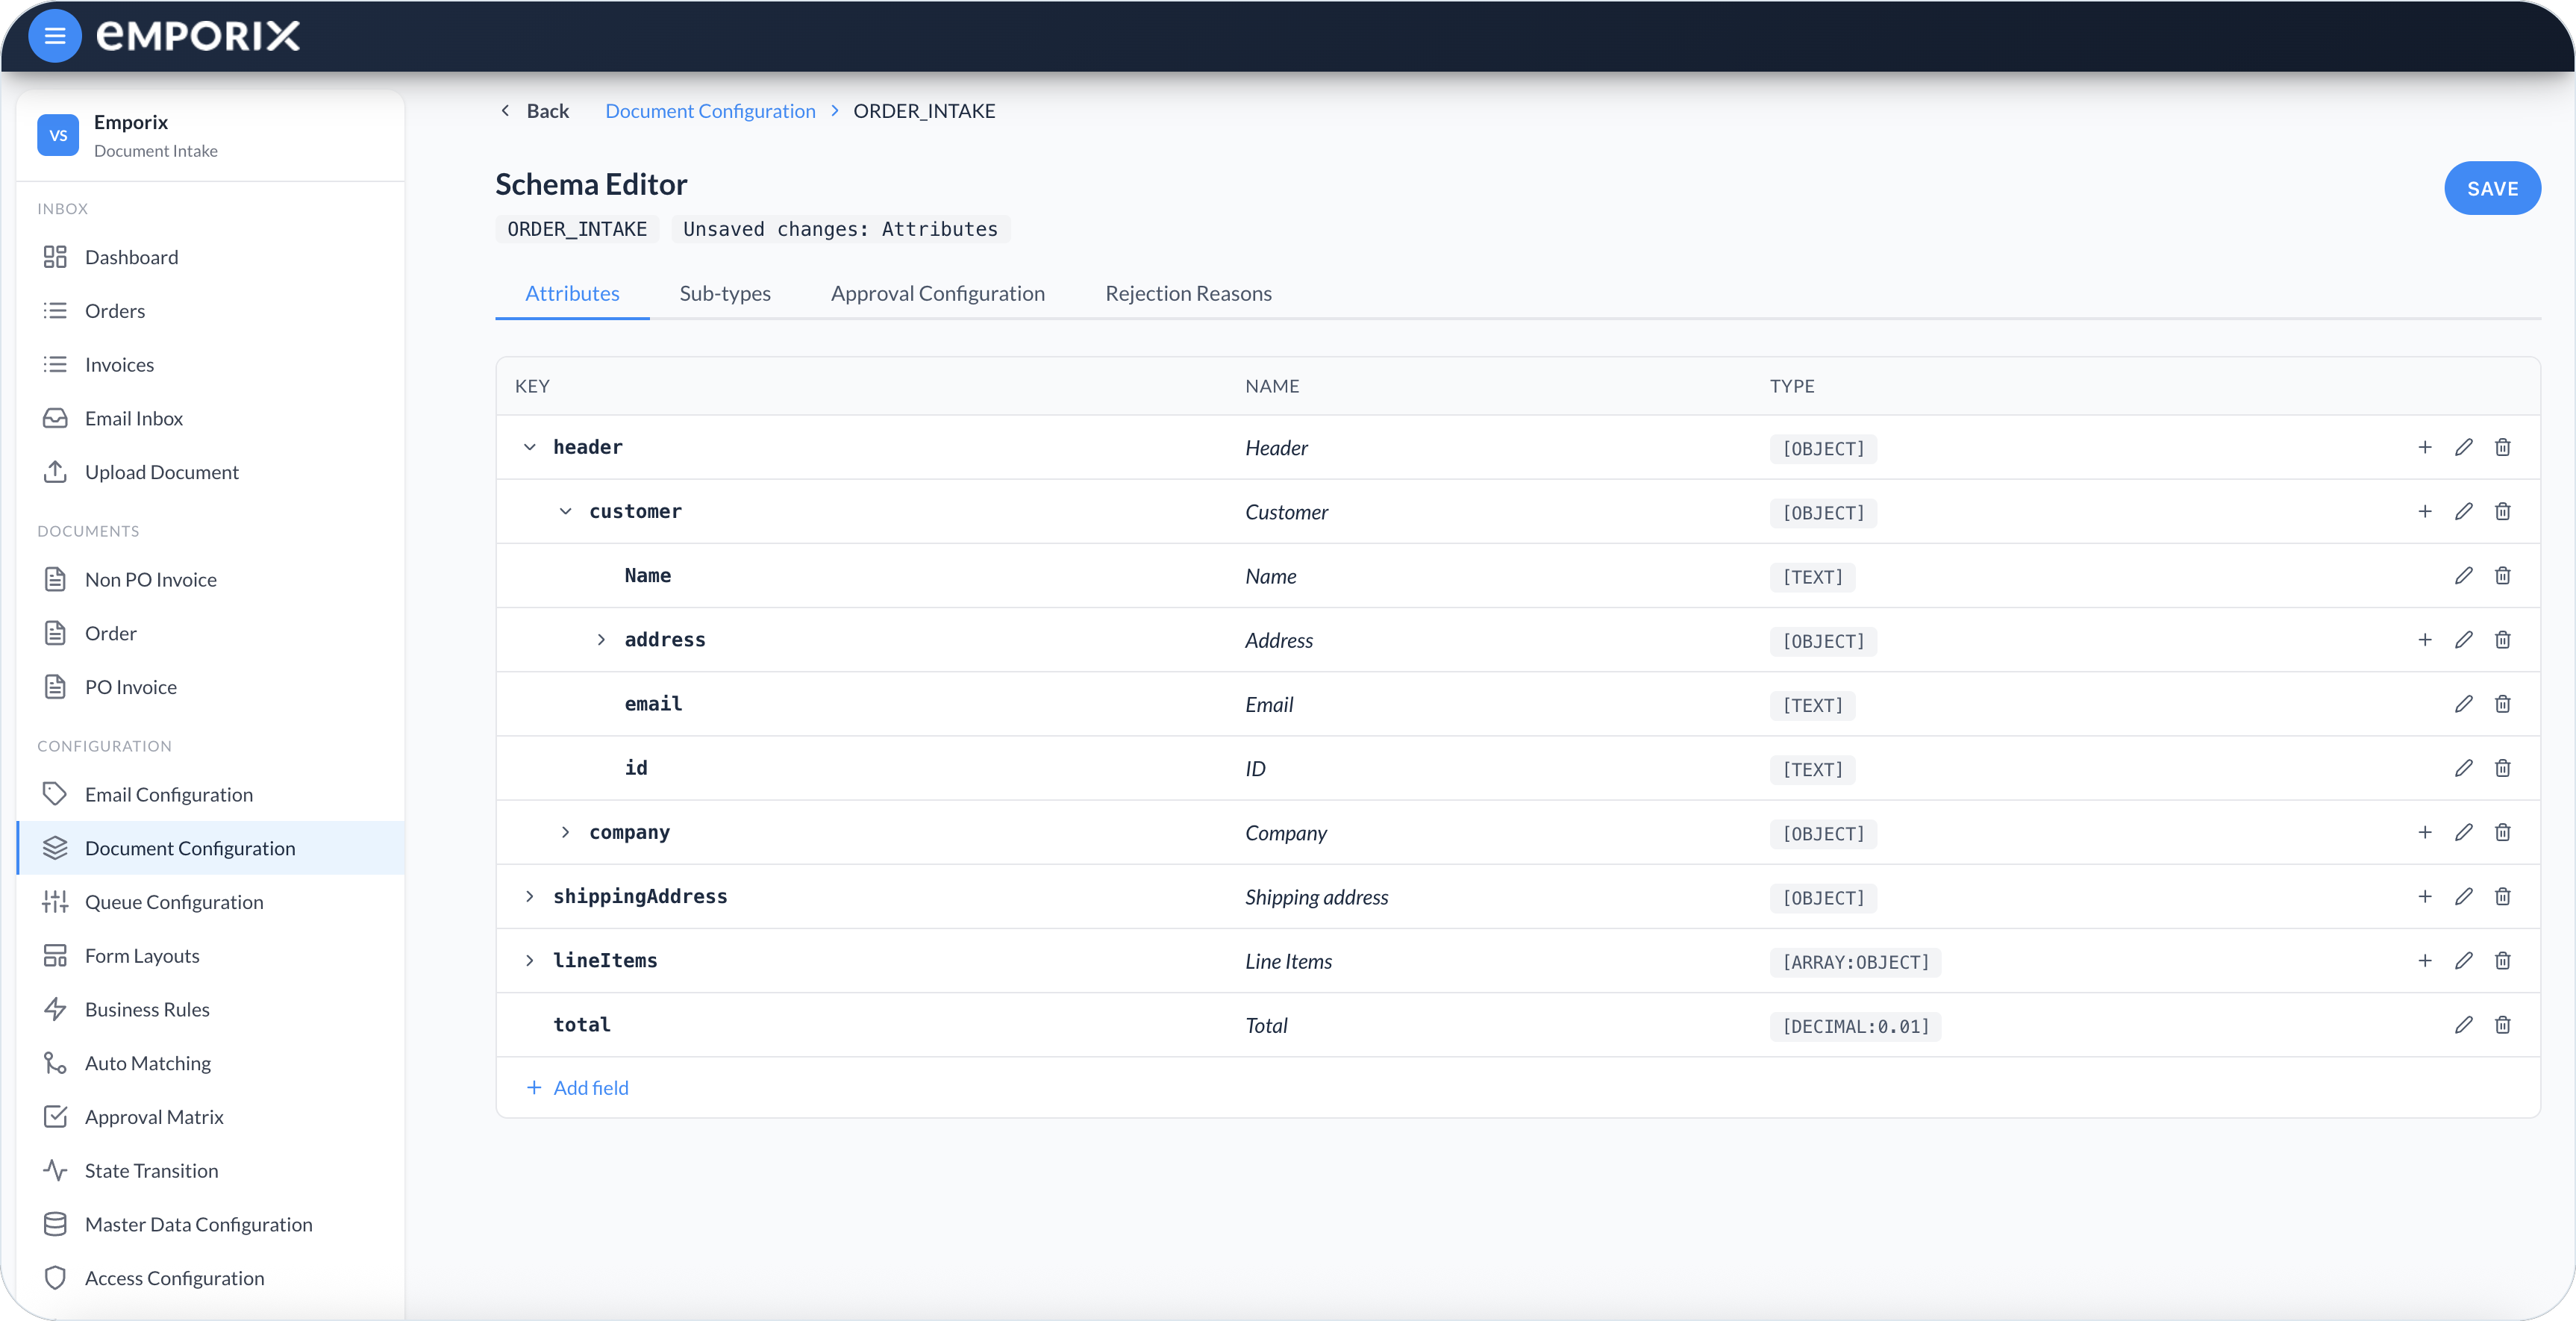
Task: Open Document Configuration breadcrumb link
Action: pyautogui.click(x=710, y=111)
